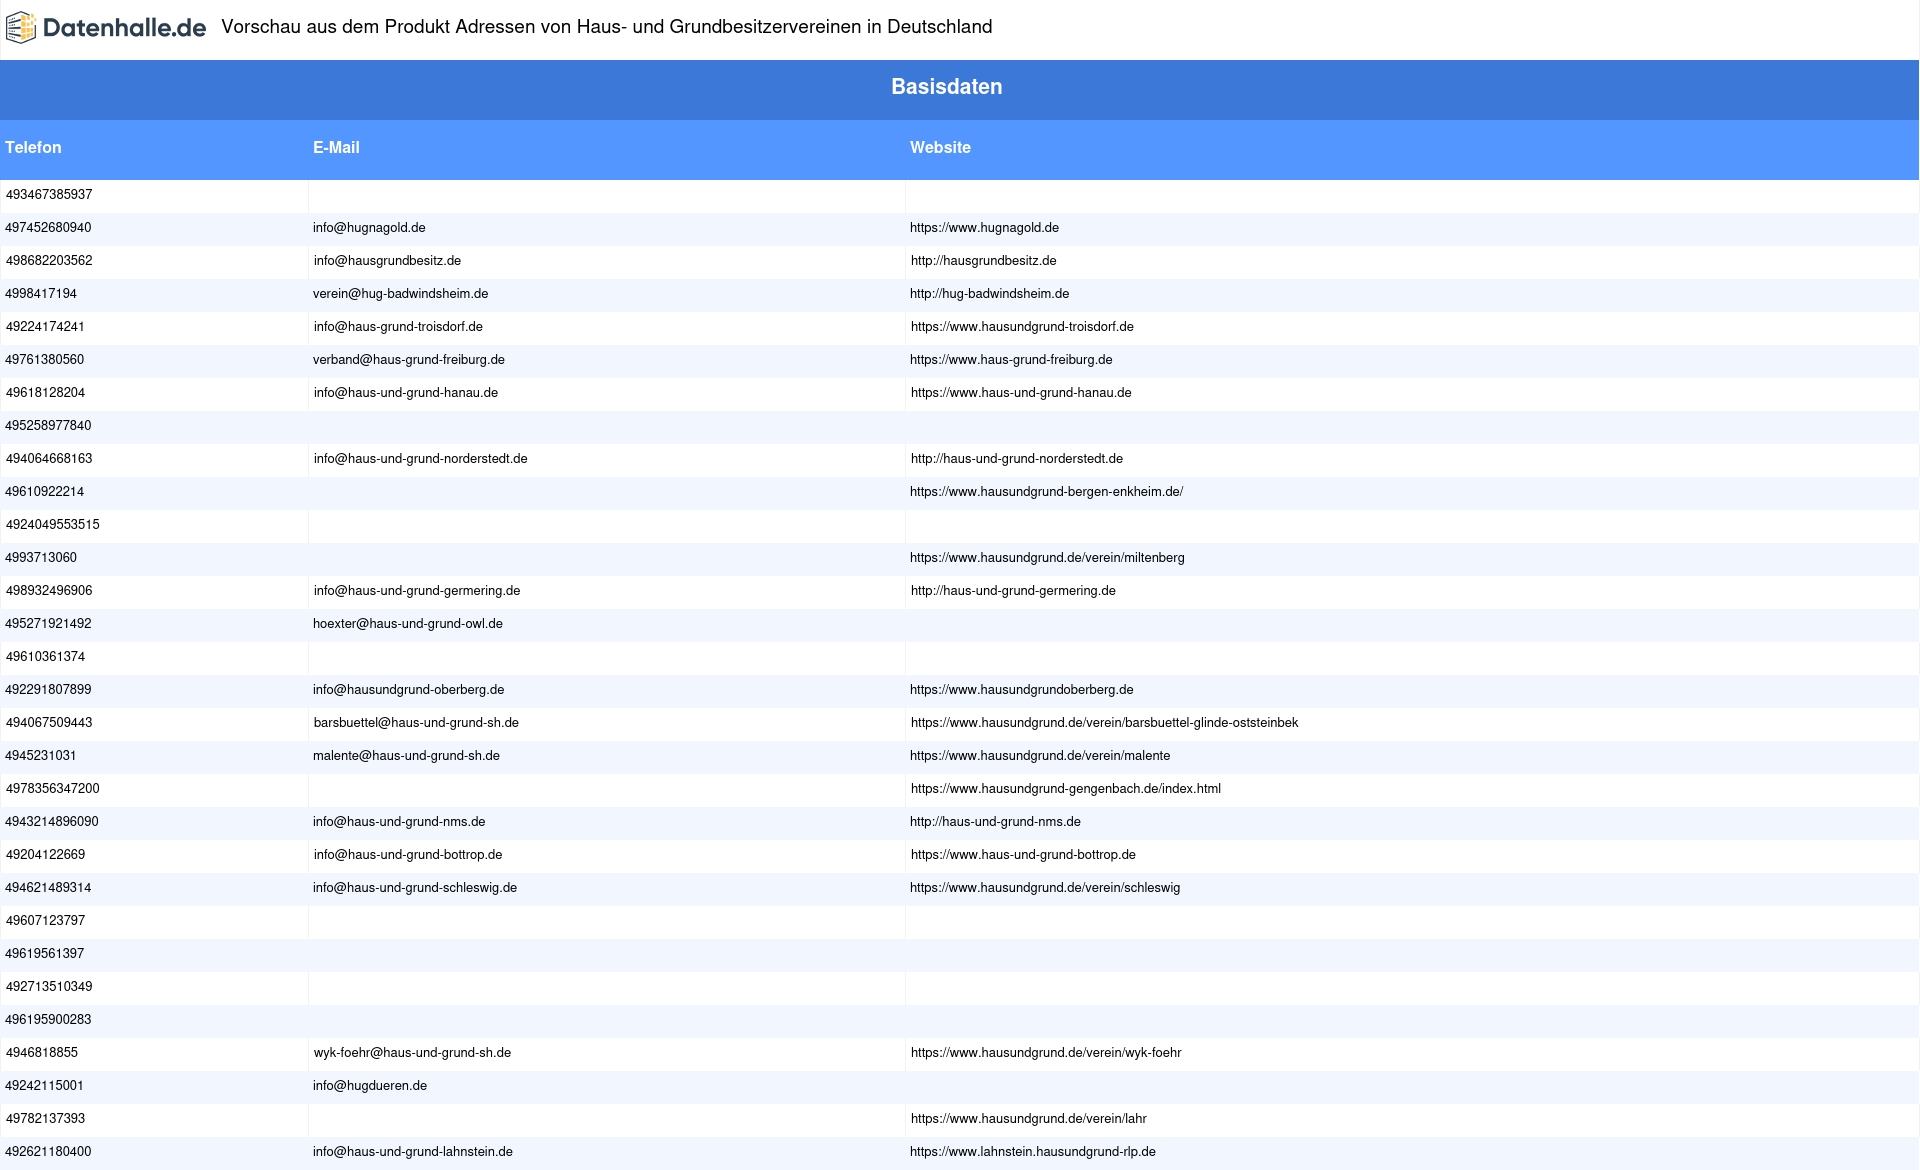Select email info@hausgrundbesitz.de

point(387,261)
